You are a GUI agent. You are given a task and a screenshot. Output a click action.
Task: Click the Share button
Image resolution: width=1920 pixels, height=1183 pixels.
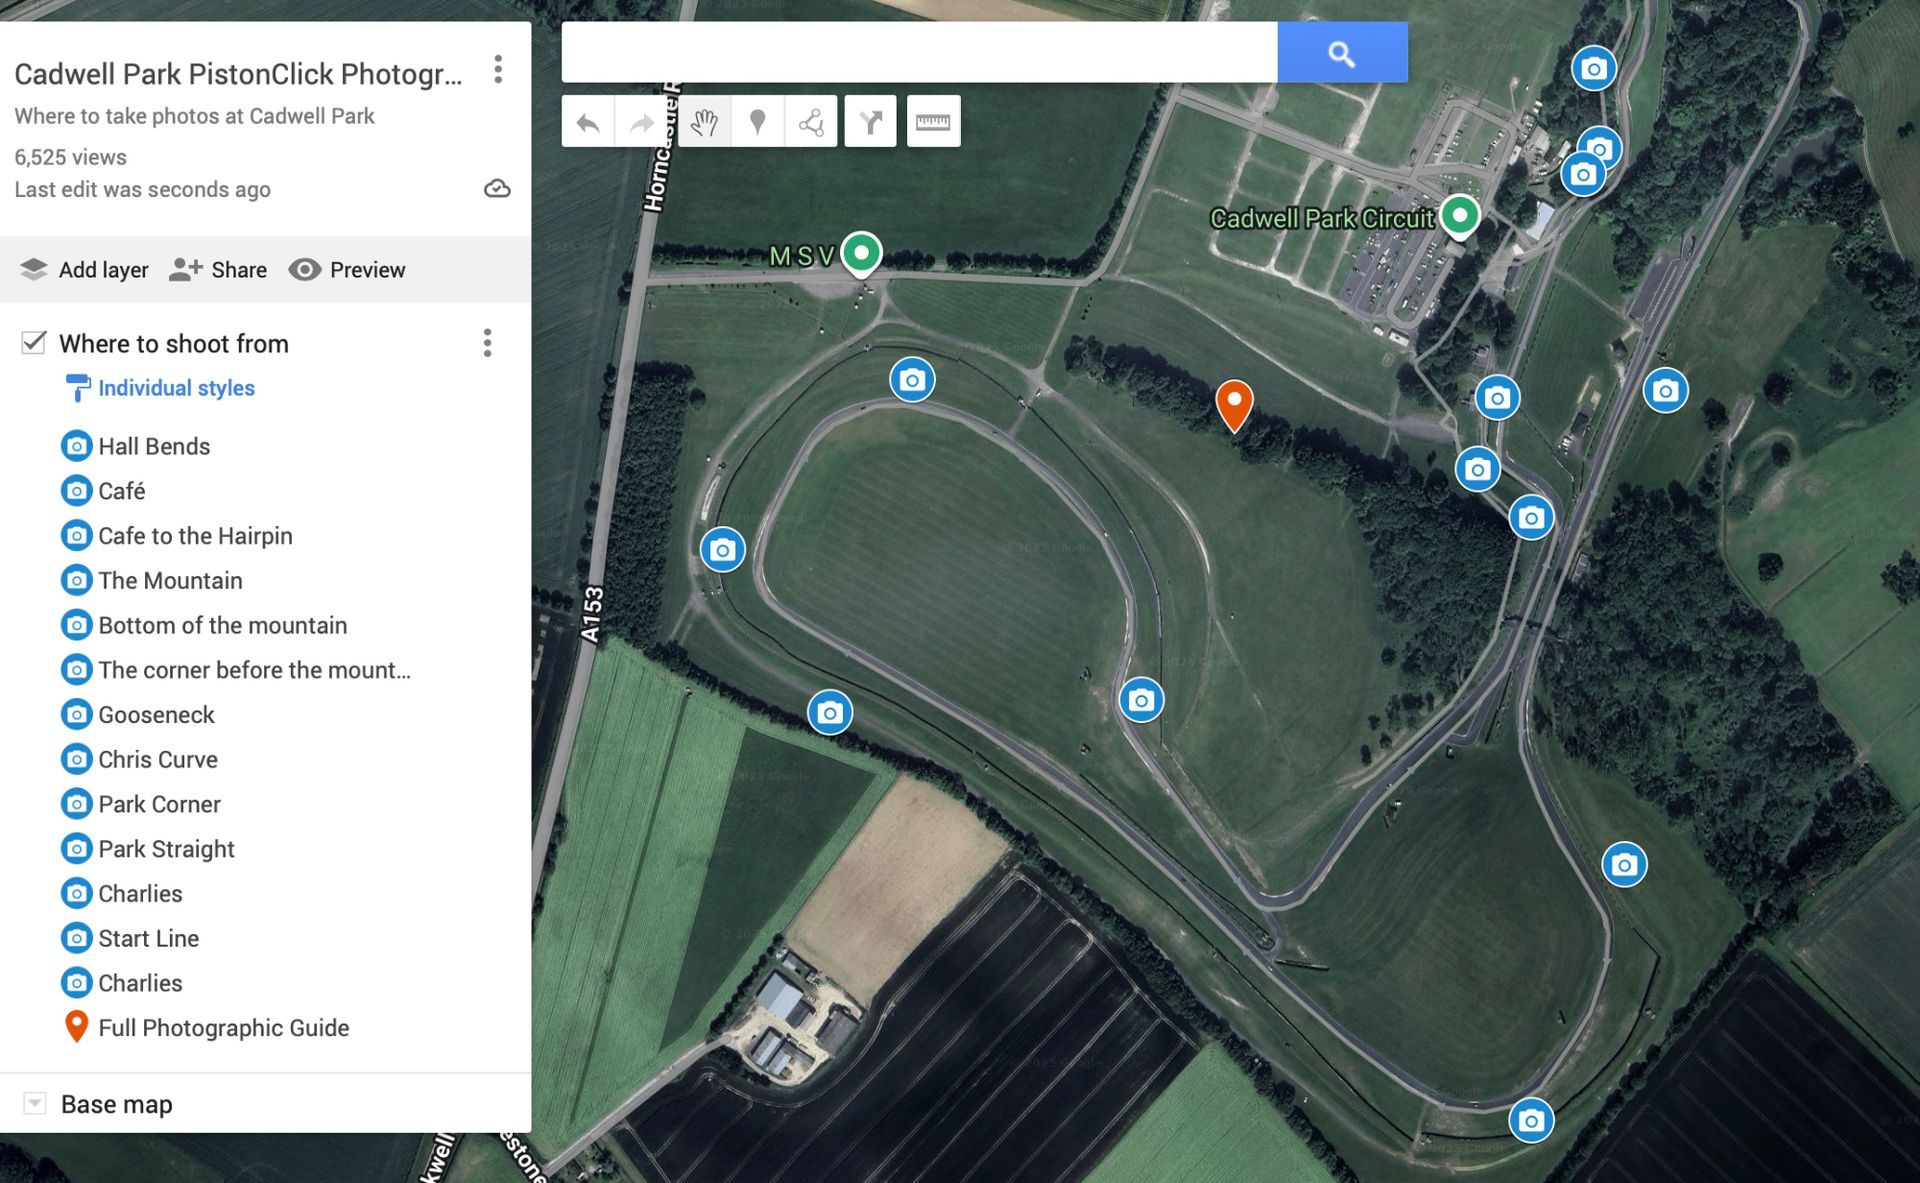(218, 269)
